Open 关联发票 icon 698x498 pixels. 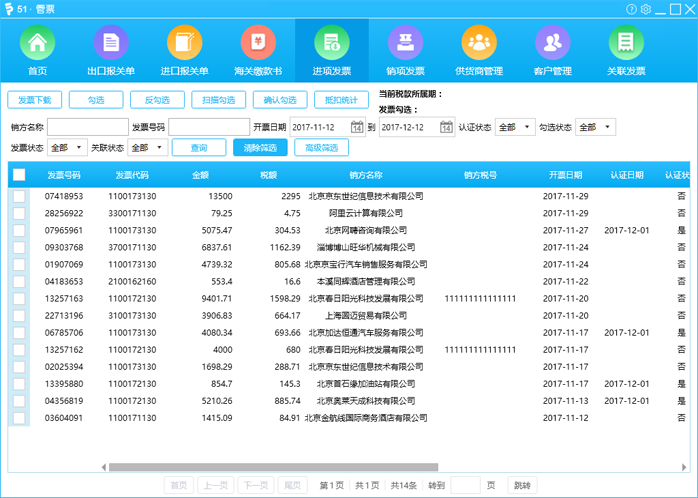coord(626,45)
